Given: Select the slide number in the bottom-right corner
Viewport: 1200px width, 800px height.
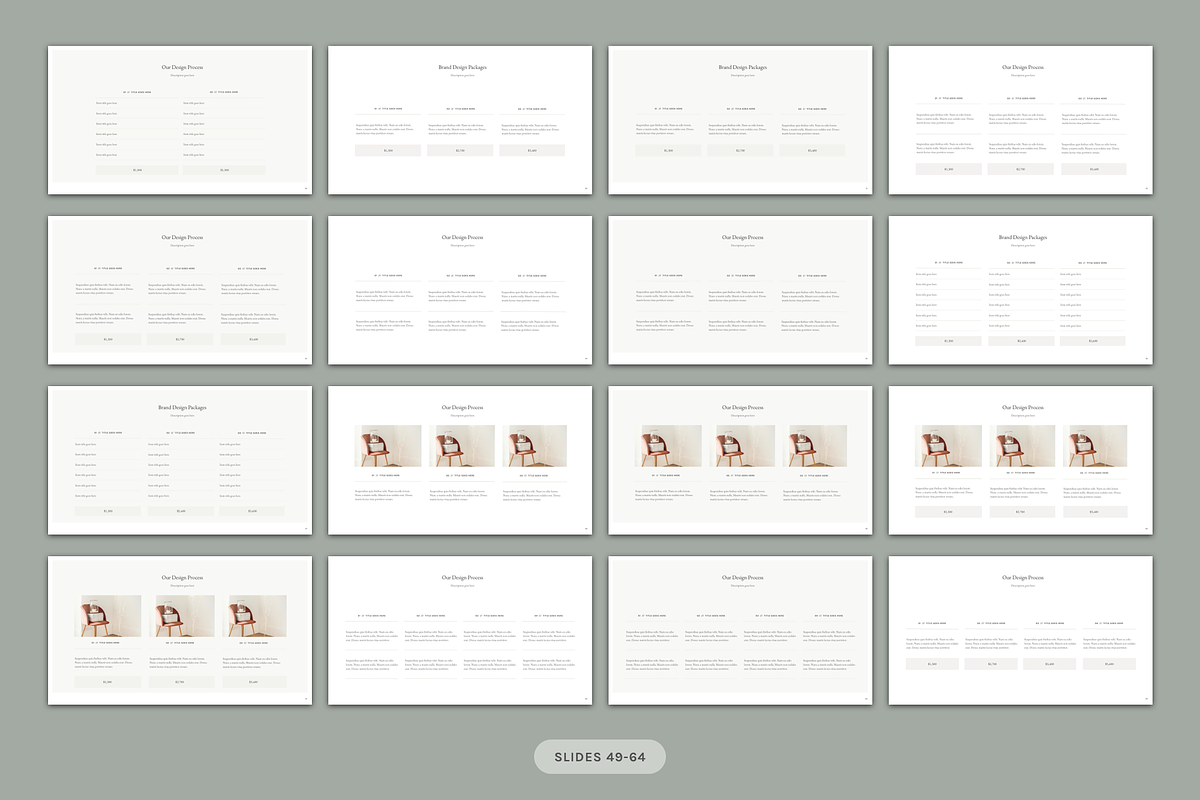Looking at the screenshot, I should 305,188.
